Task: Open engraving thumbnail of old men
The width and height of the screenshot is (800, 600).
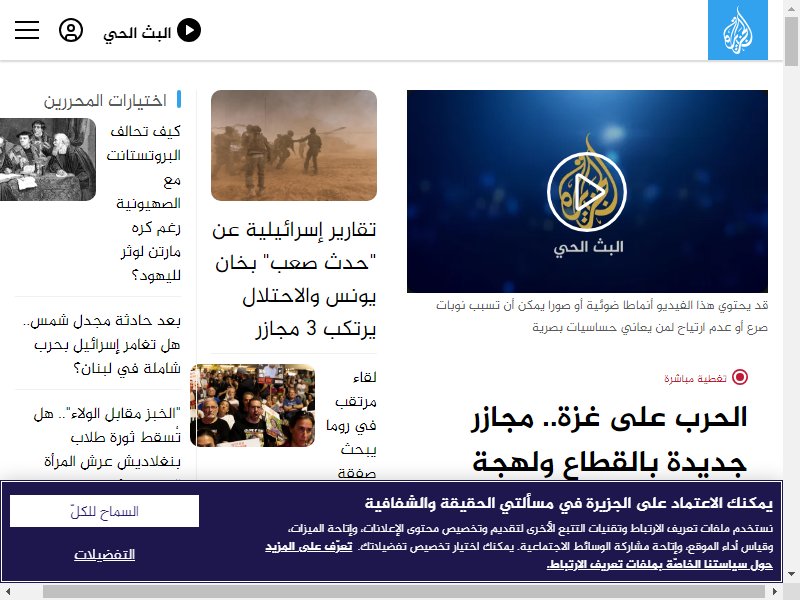Action: 48,159
